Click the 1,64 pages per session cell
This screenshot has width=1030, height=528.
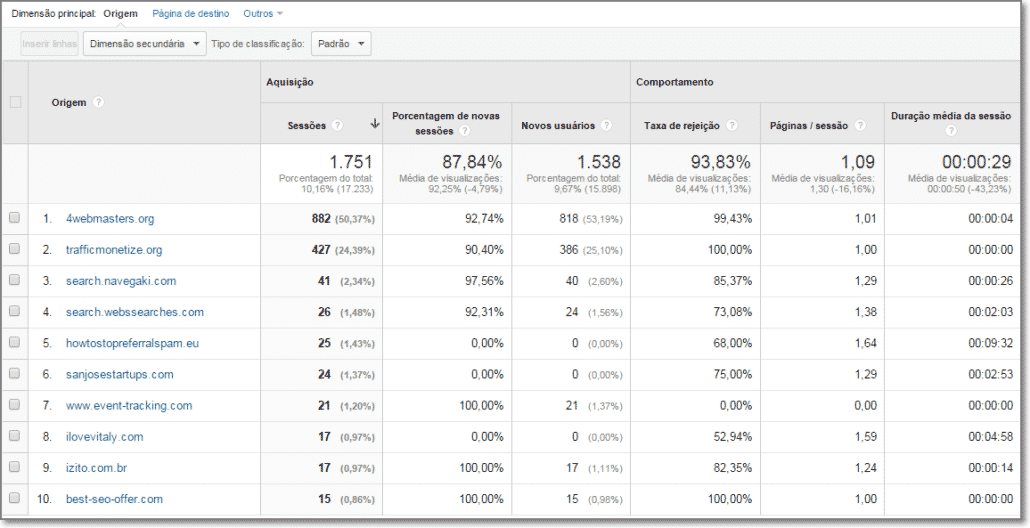click(x=866, y=343)
